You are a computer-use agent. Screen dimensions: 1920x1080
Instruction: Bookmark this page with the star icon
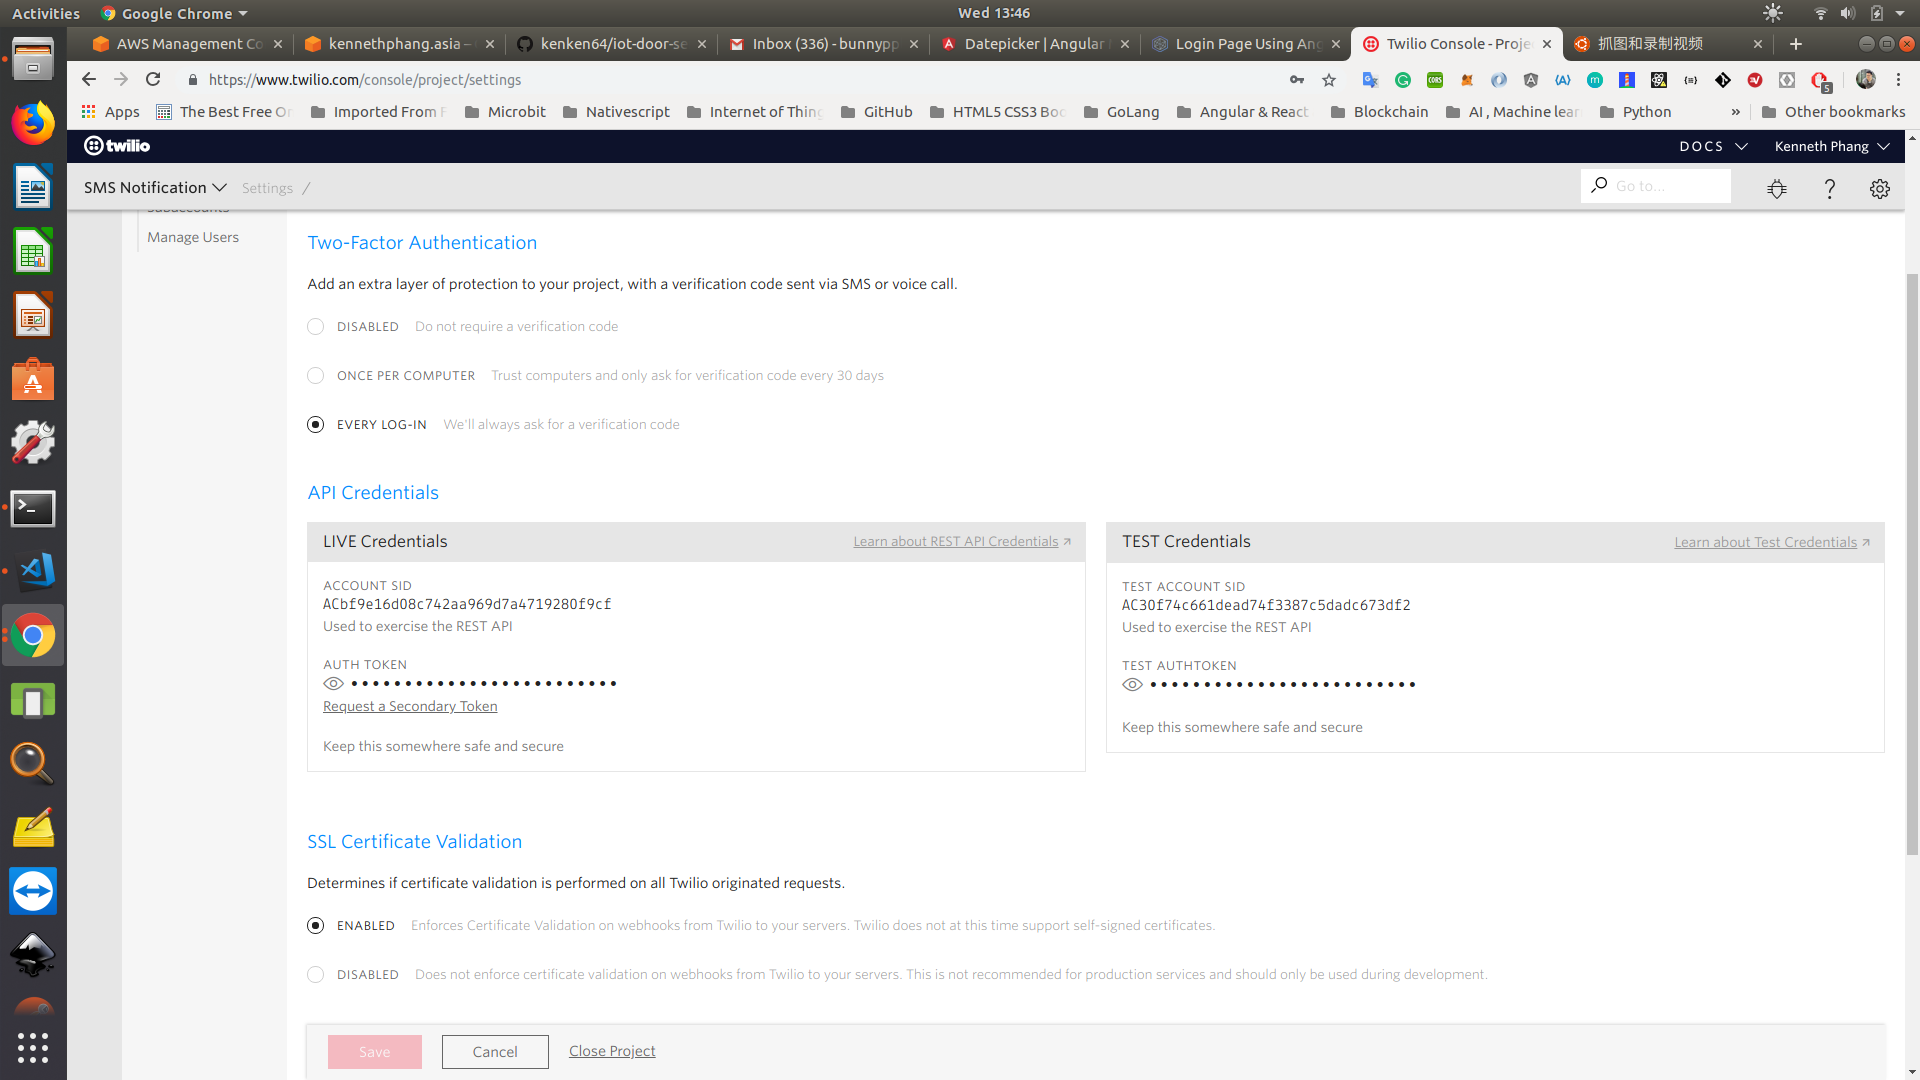coord(1328,80)
